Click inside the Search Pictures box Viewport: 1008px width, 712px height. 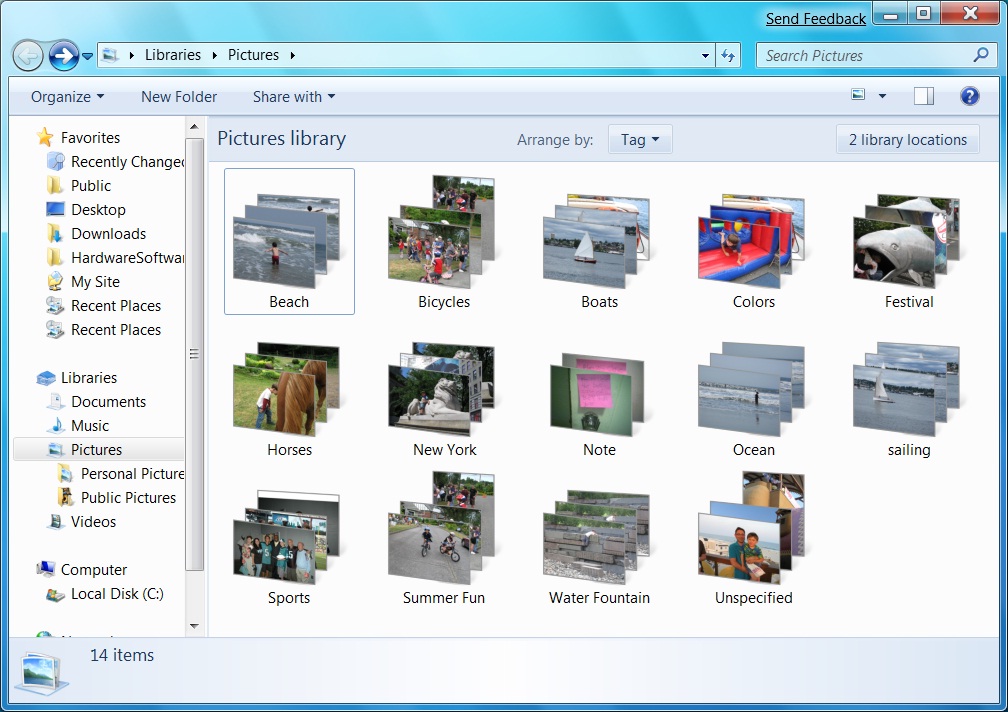point(860,55)
